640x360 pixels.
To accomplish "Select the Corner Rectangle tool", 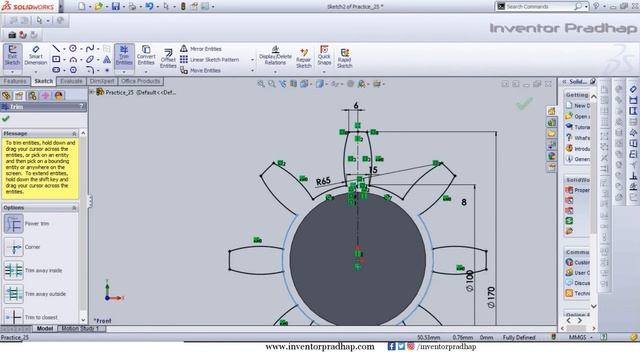I will pyautogui.click(x=56, y=59).
